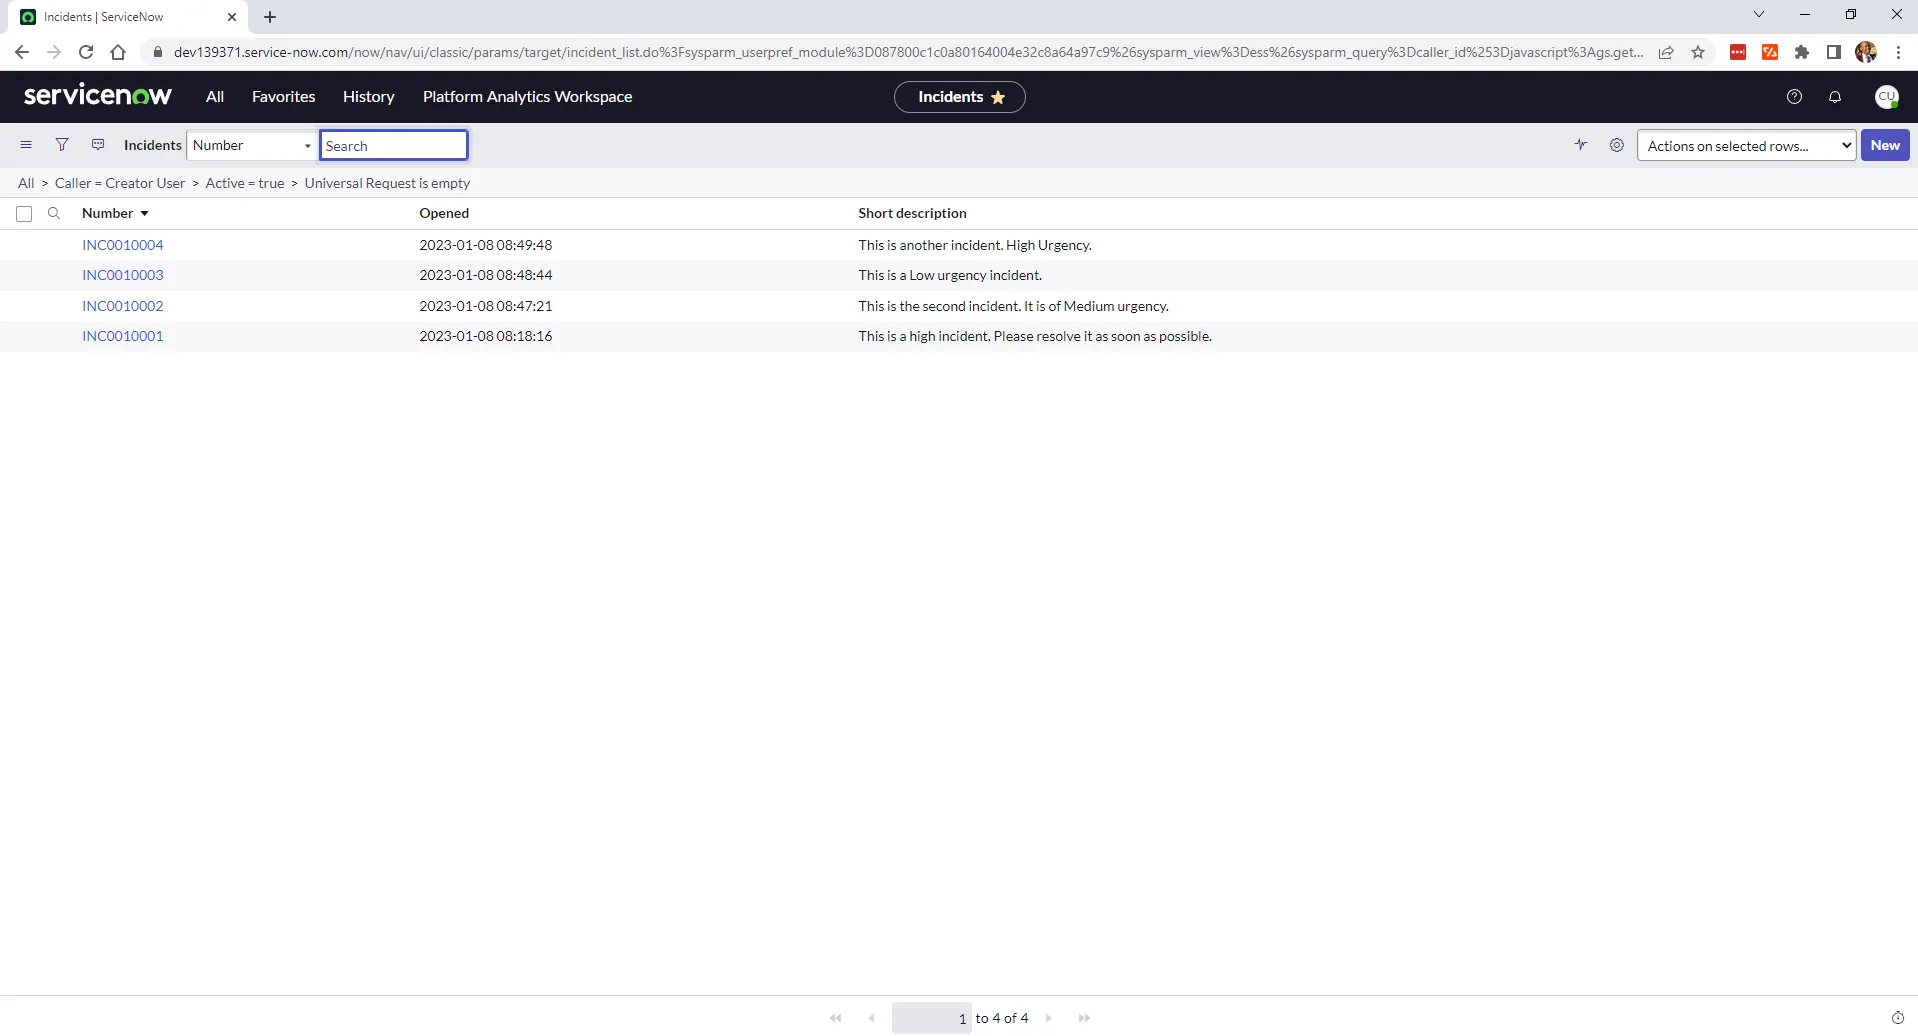
Task: Open the browser tab search chevron
Action: click(x=1759, y=15)
